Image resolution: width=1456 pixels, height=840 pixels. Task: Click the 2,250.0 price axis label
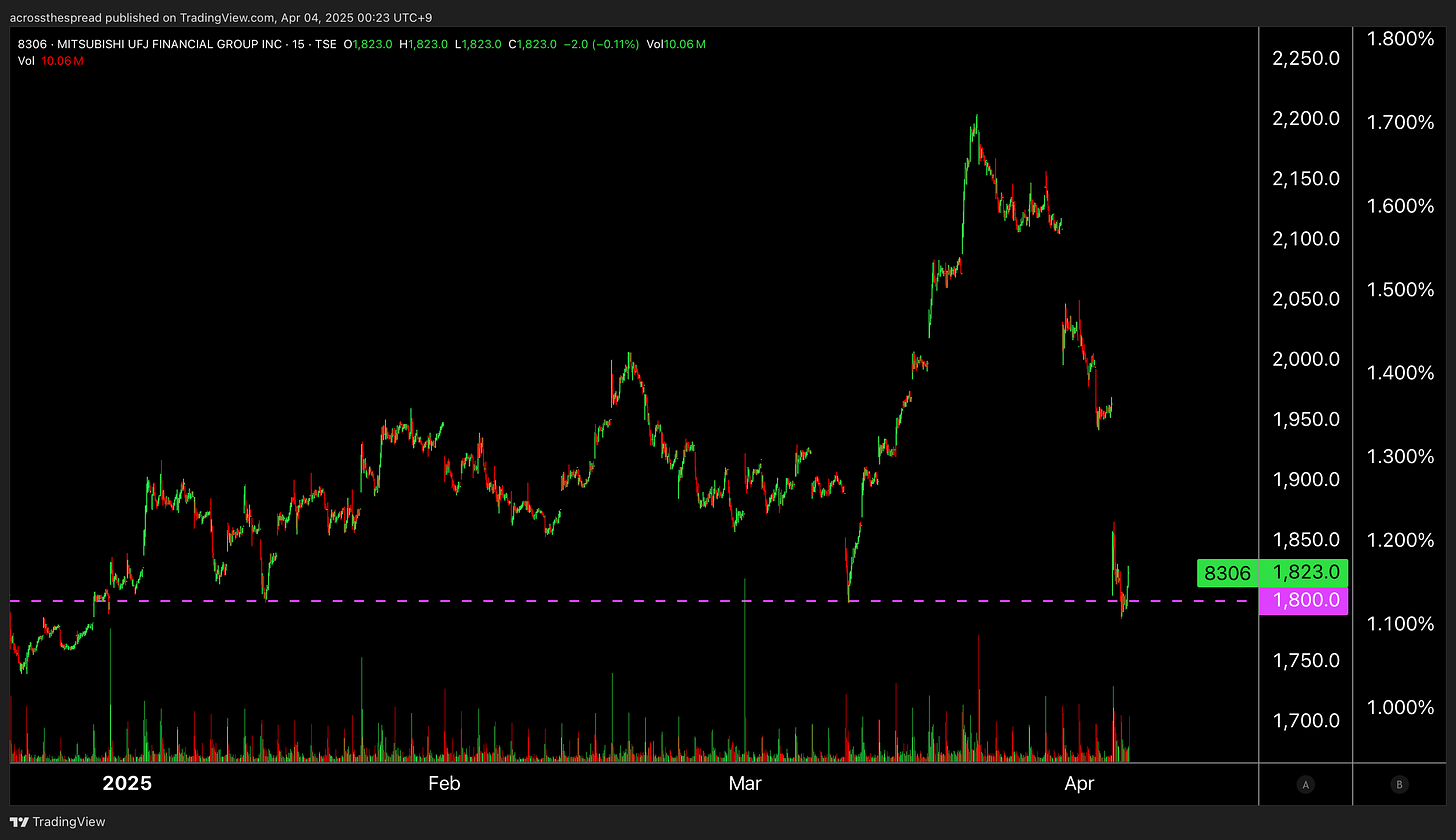[x=1306, y=58]
